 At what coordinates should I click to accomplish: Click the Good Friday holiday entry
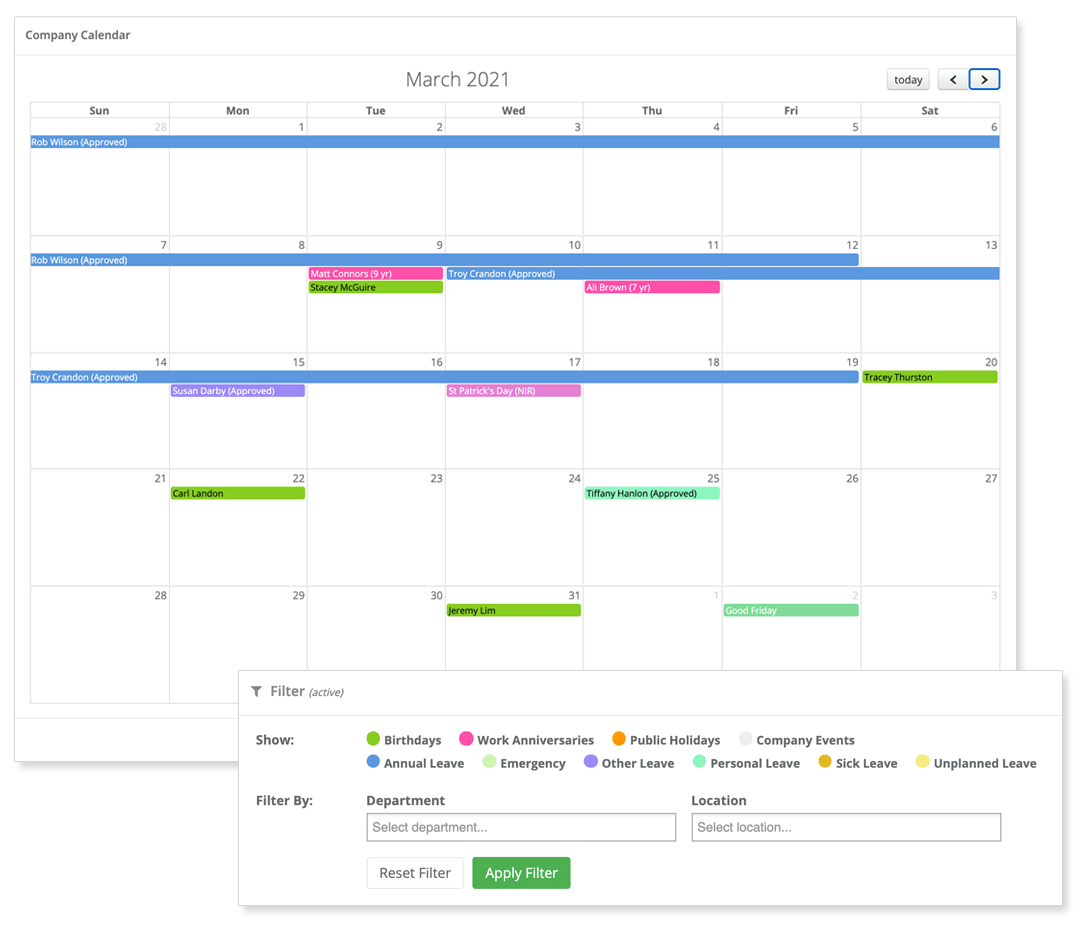790,610
